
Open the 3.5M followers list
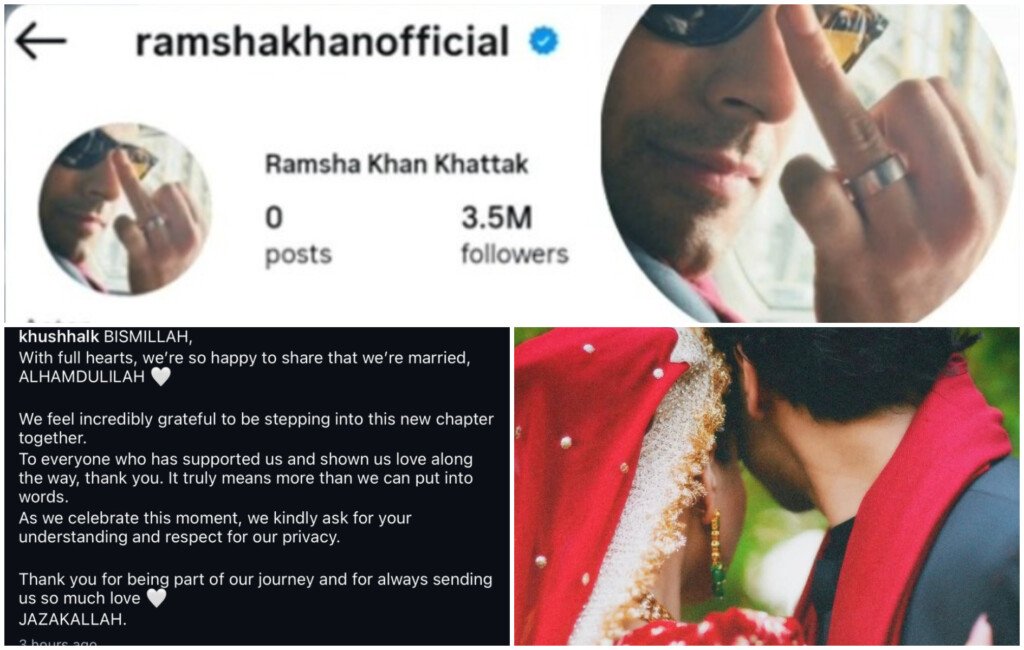tap(515, 235)
